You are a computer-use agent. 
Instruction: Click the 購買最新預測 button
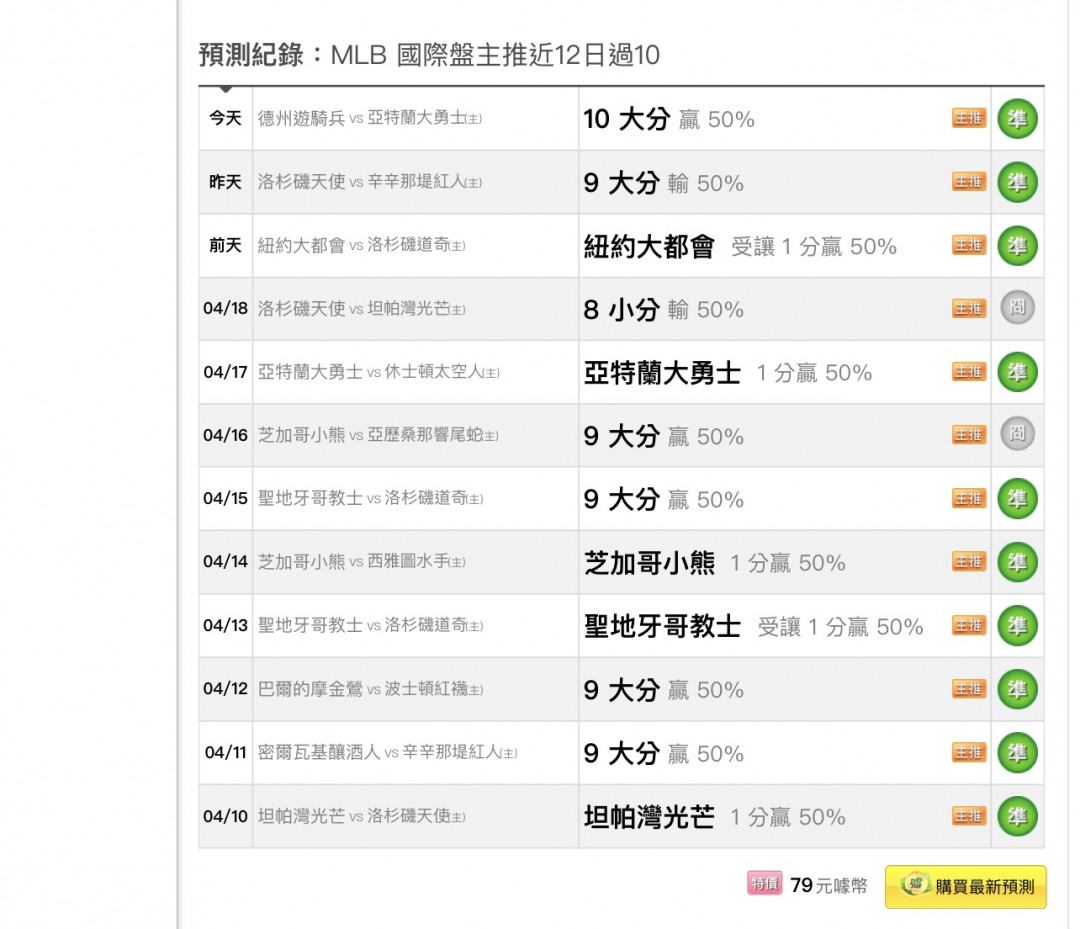(x=966, y=887)
